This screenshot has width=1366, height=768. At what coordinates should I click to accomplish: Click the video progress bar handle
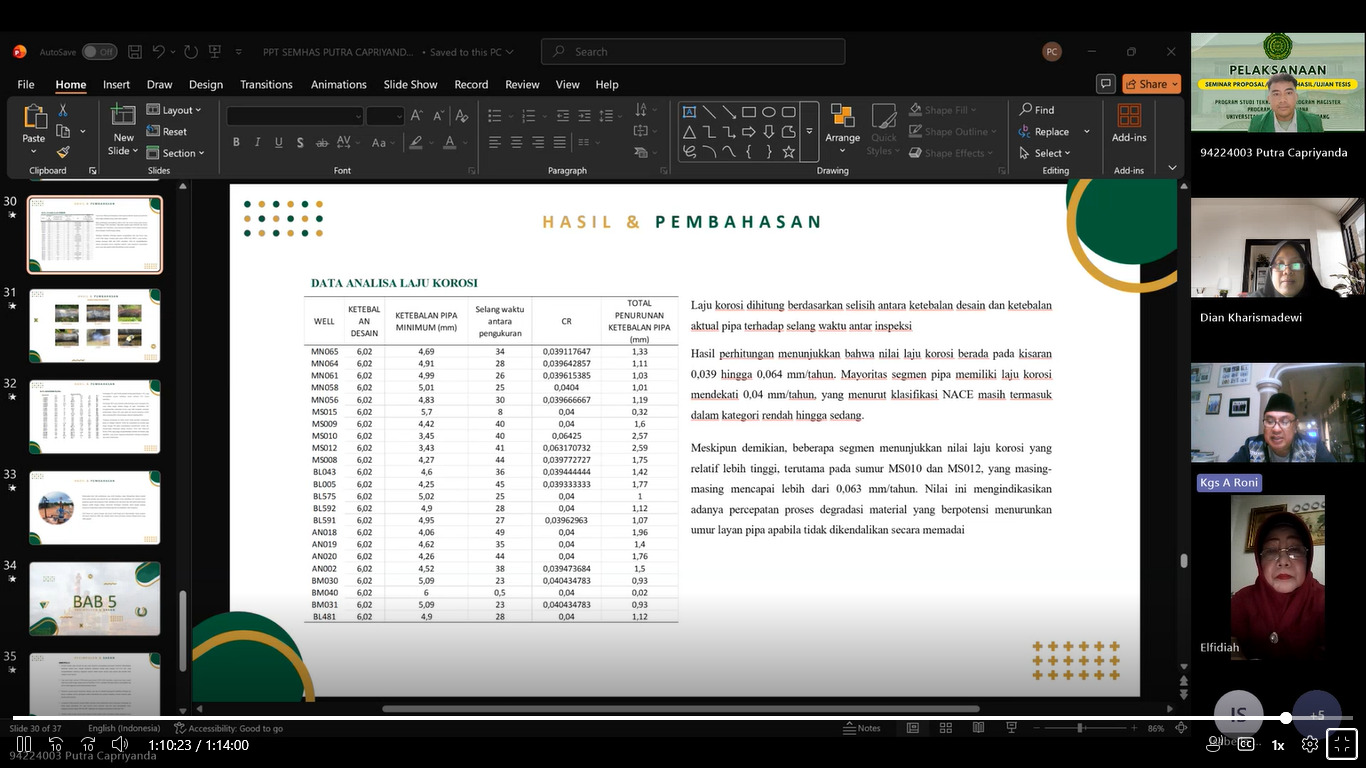1286,718
